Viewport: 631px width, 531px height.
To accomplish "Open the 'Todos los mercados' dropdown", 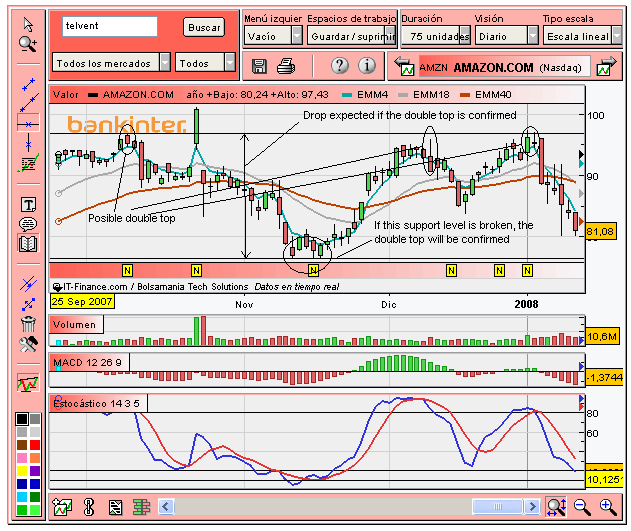I will (111, 63).
